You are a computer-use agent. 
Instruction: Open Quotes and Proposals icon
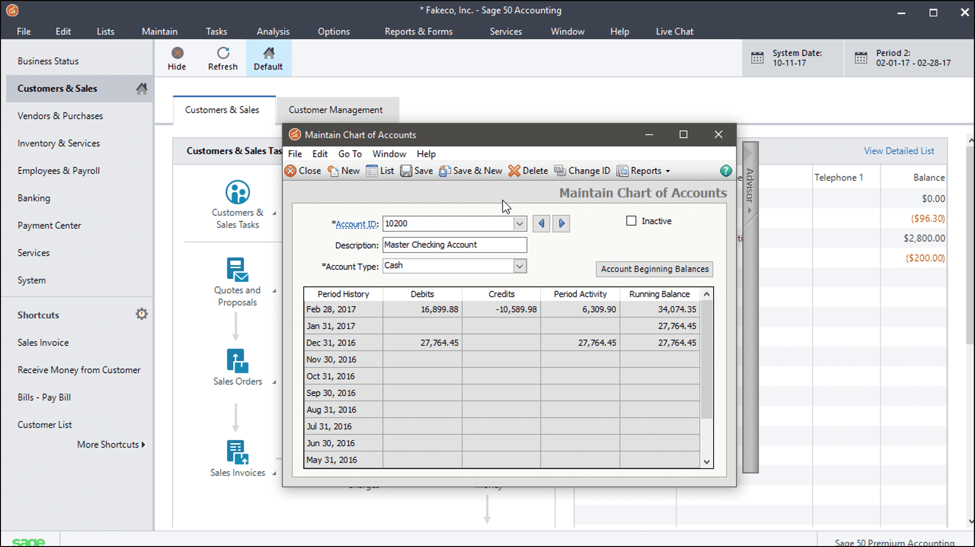click(237, 270)
